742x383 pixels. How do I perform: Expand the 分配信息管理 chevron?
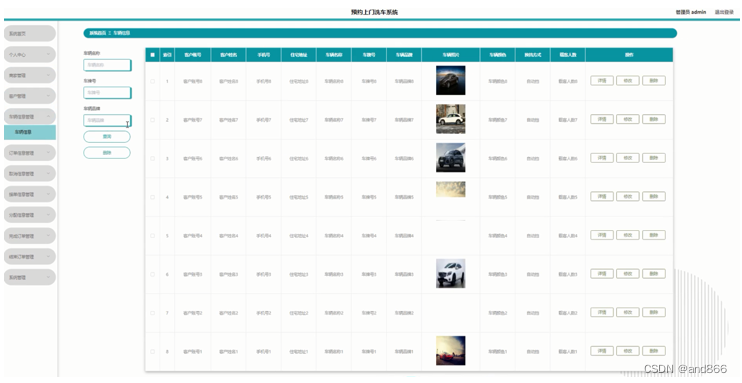tap(48, 215)
